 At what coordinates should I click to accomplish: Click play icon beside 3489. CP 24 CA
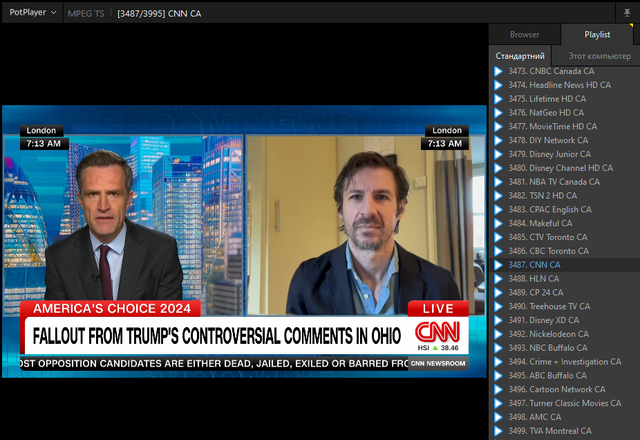tap(498, 293)
